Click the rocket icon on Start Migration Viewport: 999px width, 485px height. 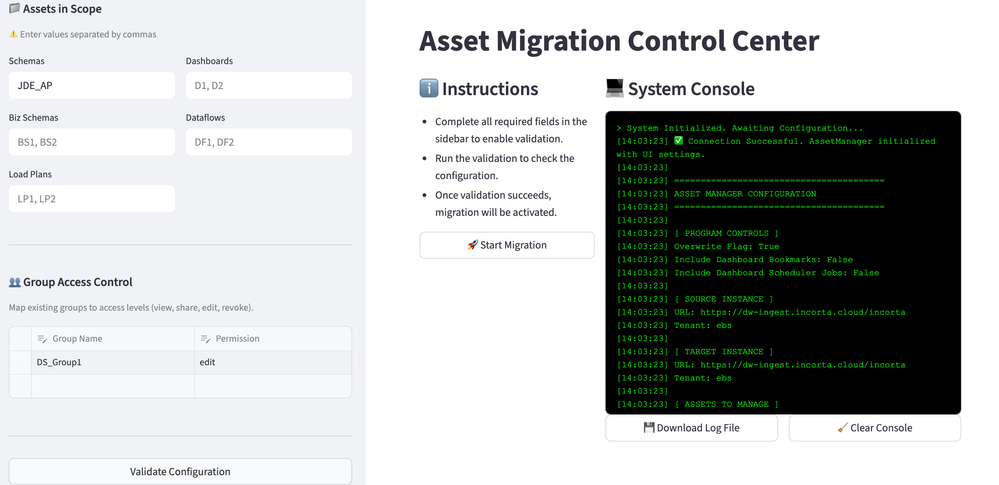(x=472, y=245)
